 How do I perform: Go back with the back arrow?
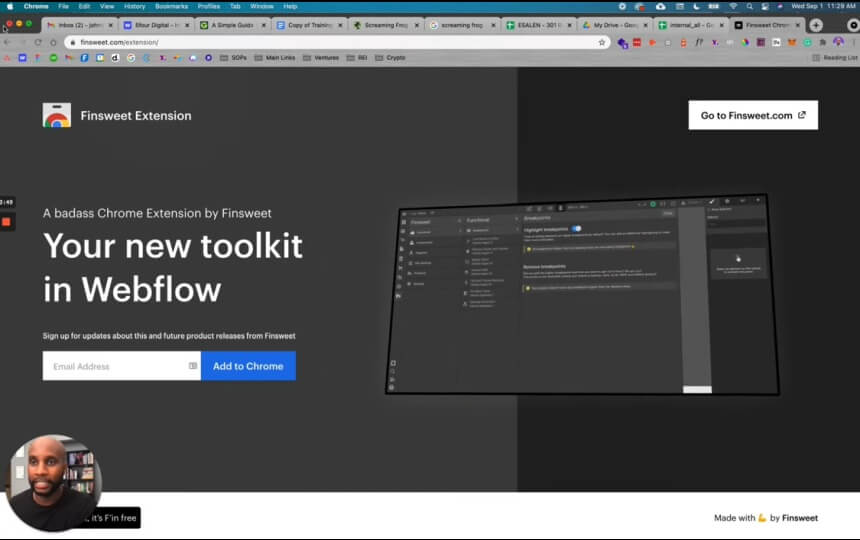point(7,42)
